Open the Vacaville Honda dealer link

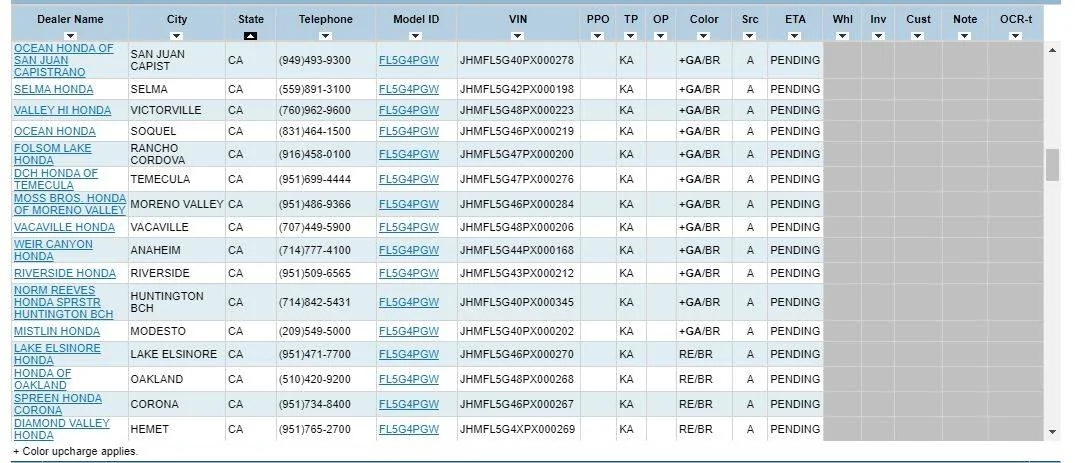[x=65, y=228]
